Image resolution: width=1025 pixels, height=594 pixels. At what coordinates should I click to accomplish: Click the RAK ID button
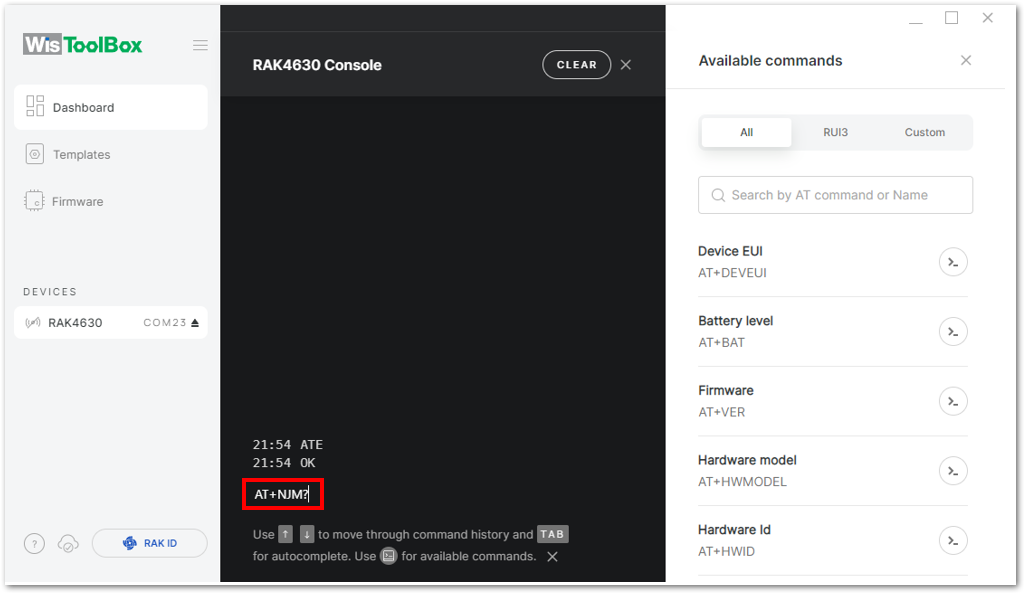pyautogui.click(x=150, y=543)
